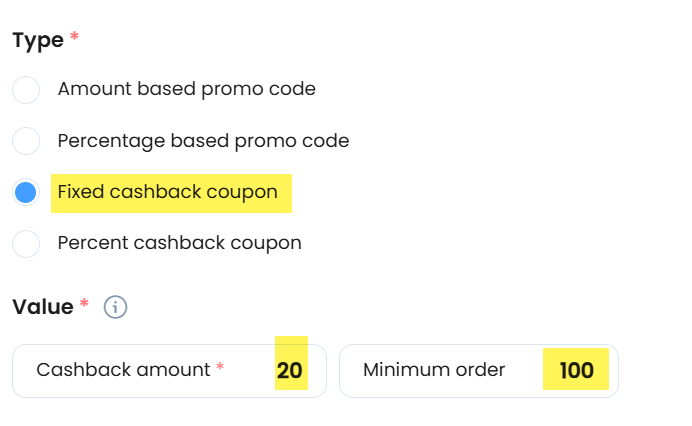Enable the Percent cashback coupon radio button
The height and width of the screenshot is (426, 692).
point(26,244)
